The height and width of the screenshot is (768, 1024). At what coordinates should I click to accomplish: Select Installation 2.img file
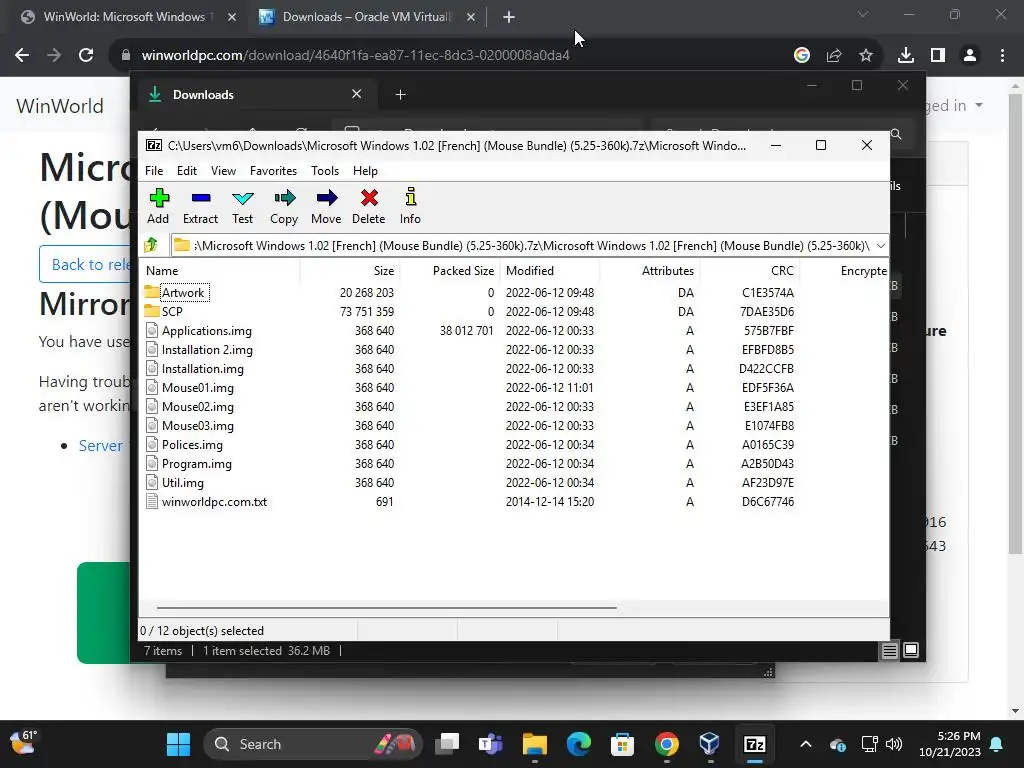tap(207, 349)
